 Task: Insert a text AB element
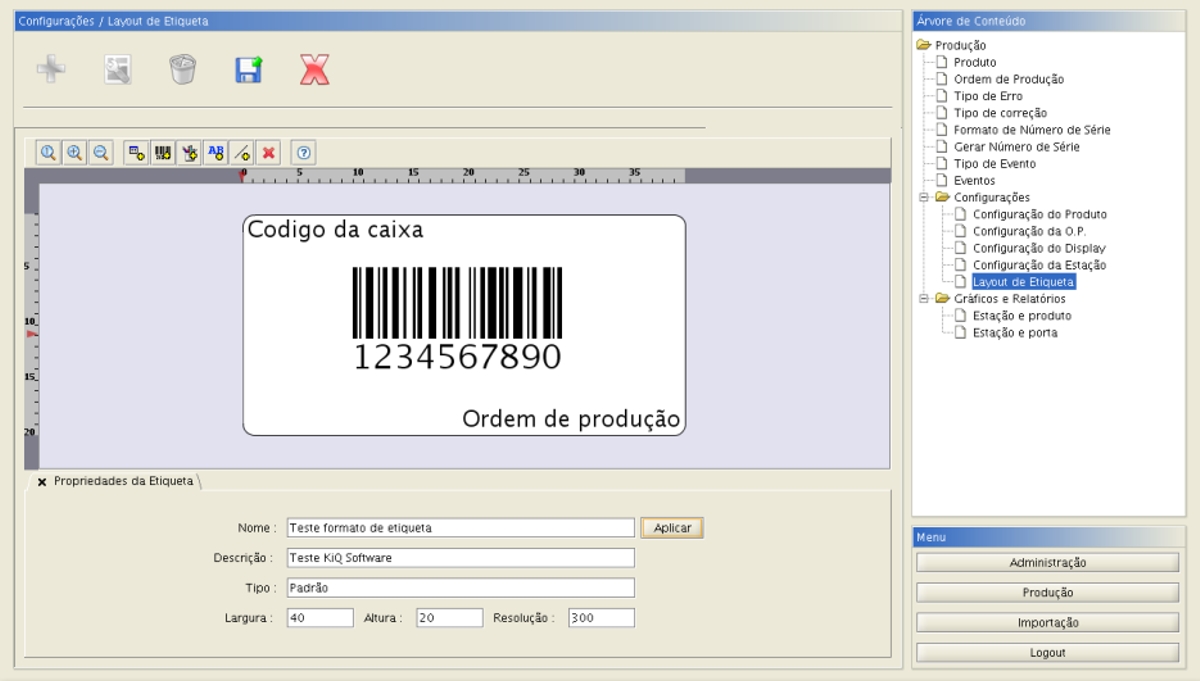215,153
